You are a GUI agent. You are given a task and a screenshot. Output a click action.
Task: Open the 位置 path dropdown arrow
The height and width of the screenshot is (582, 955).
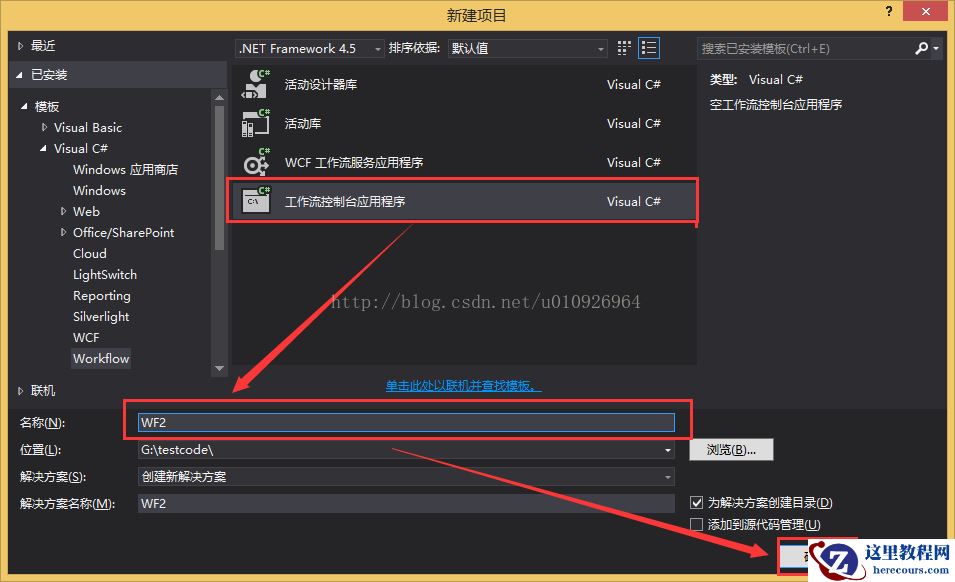pos(667,450)
